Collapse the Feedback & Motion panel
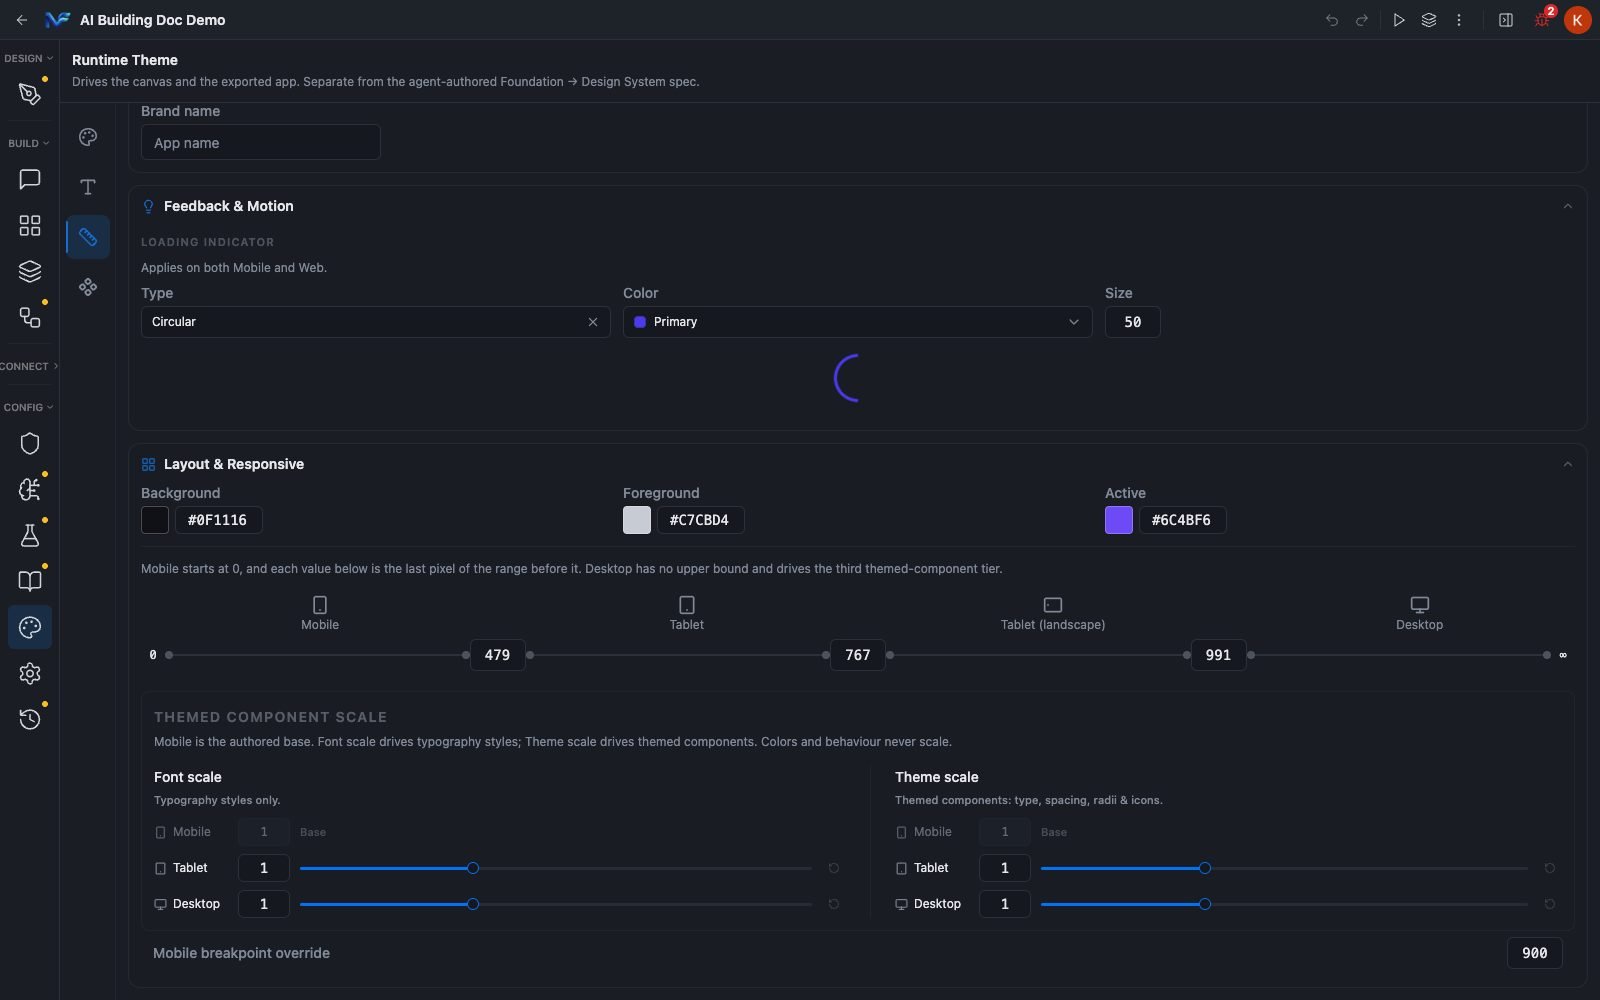The image size is (1600, 1000). [x=1567, y=206]
